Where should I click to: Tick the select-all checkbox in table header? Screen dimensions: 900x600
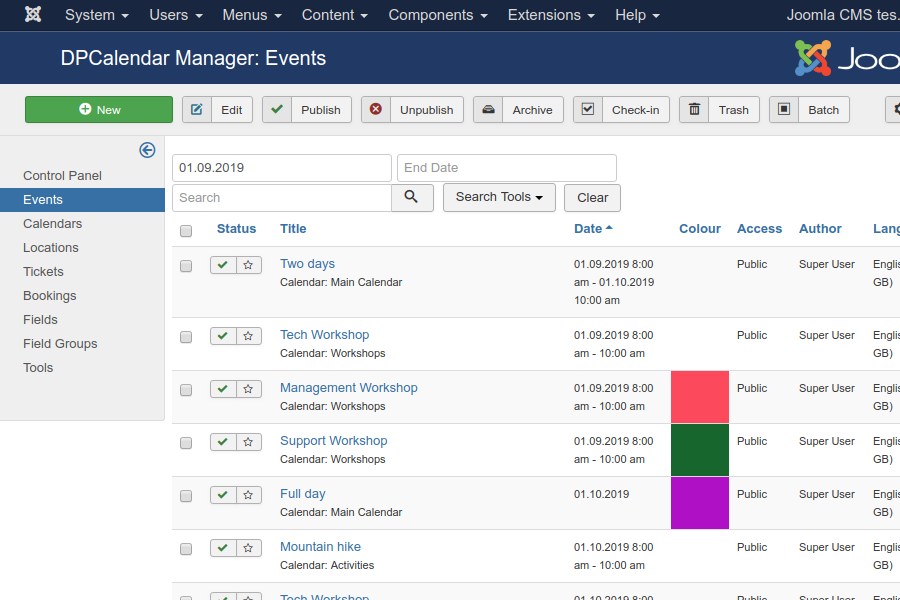pos(186,231)
